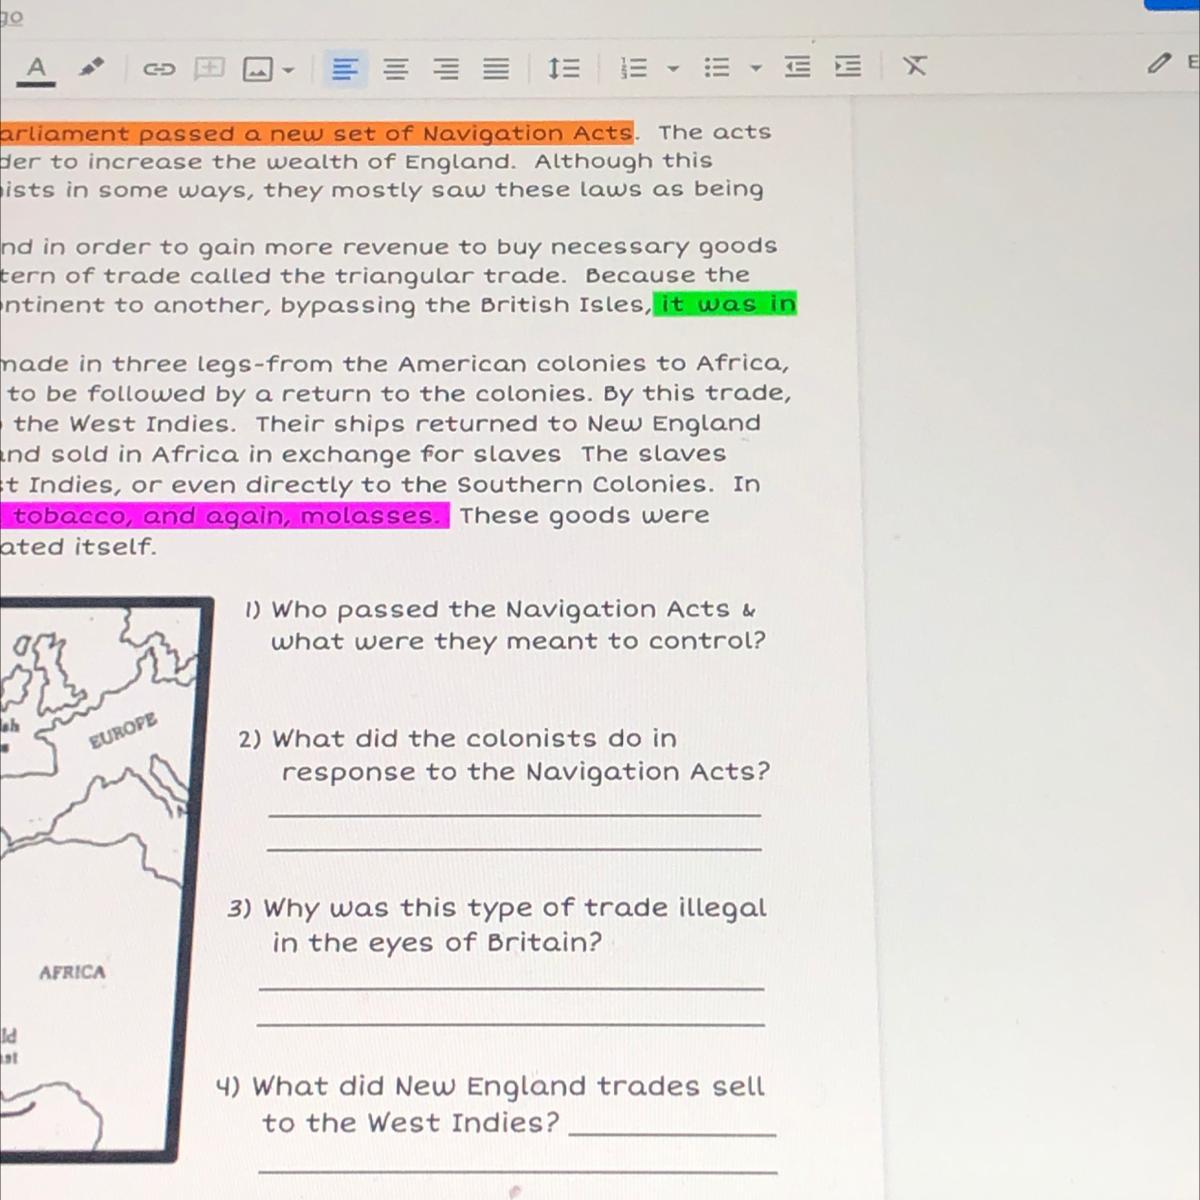Select the highlight color marker tool
Image resolution: width=1200 pixels, height=1200 pixels.
pyautogui.click(x=92, y=67)
